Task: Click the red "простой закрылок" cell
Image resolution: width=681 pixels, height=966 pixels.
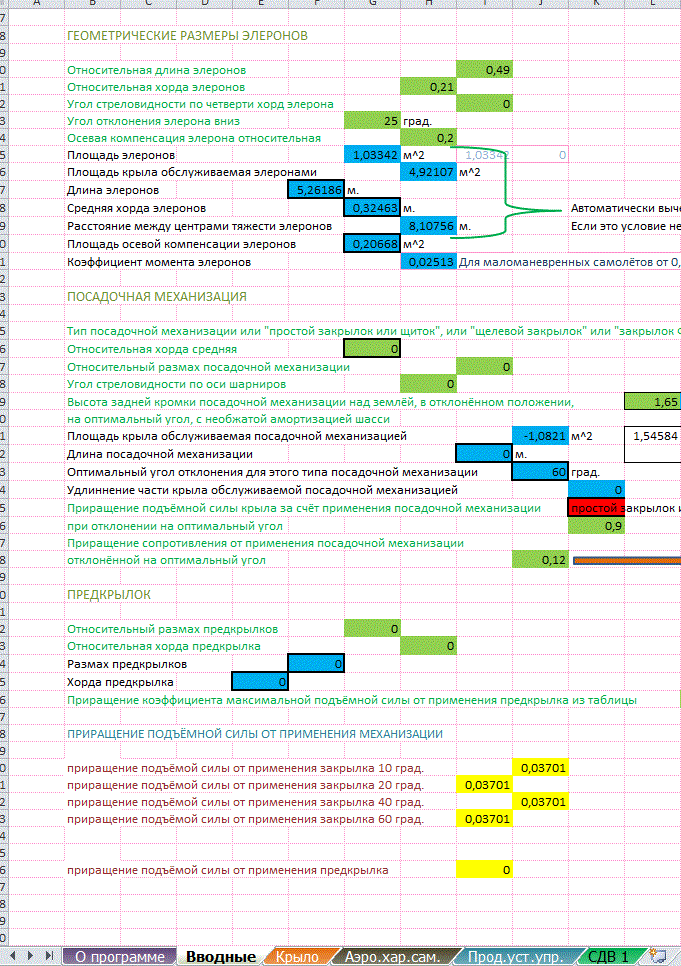Action: click(x=596, y=508)
